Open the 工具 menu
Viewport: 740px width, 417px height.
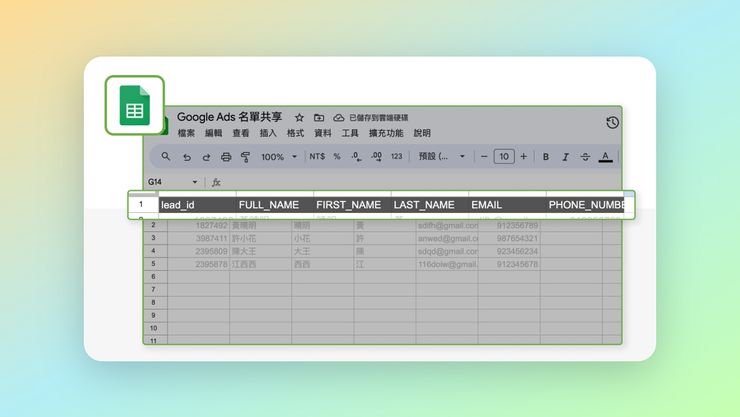pyautogui.click(x=350, y=133)
